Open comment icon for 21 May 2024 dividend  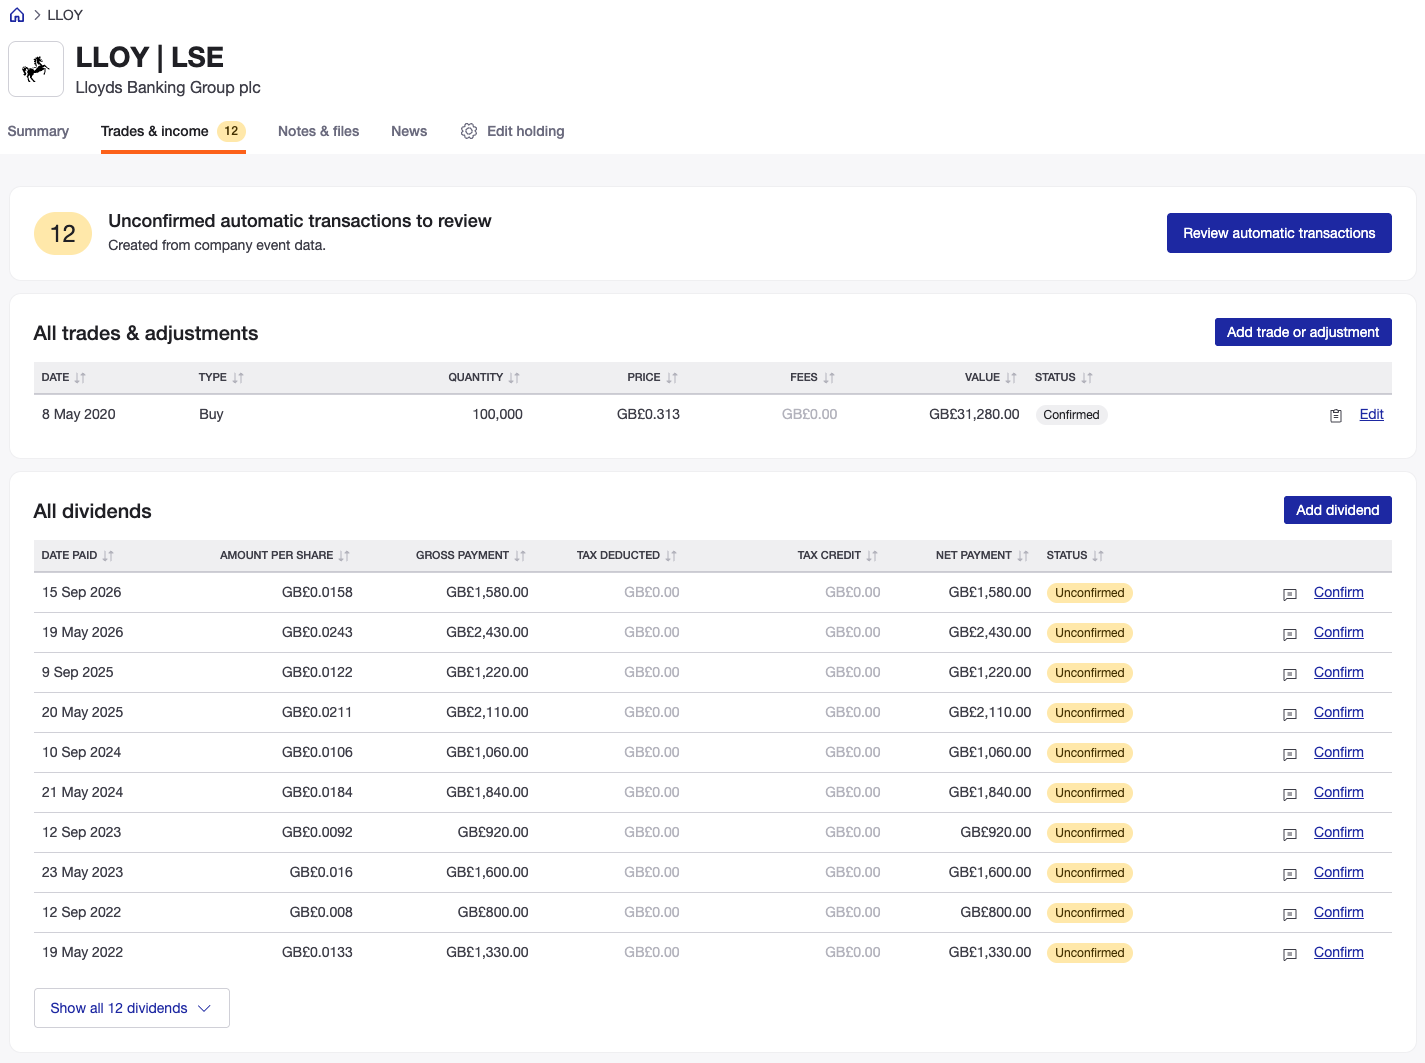pos(1290,794)
